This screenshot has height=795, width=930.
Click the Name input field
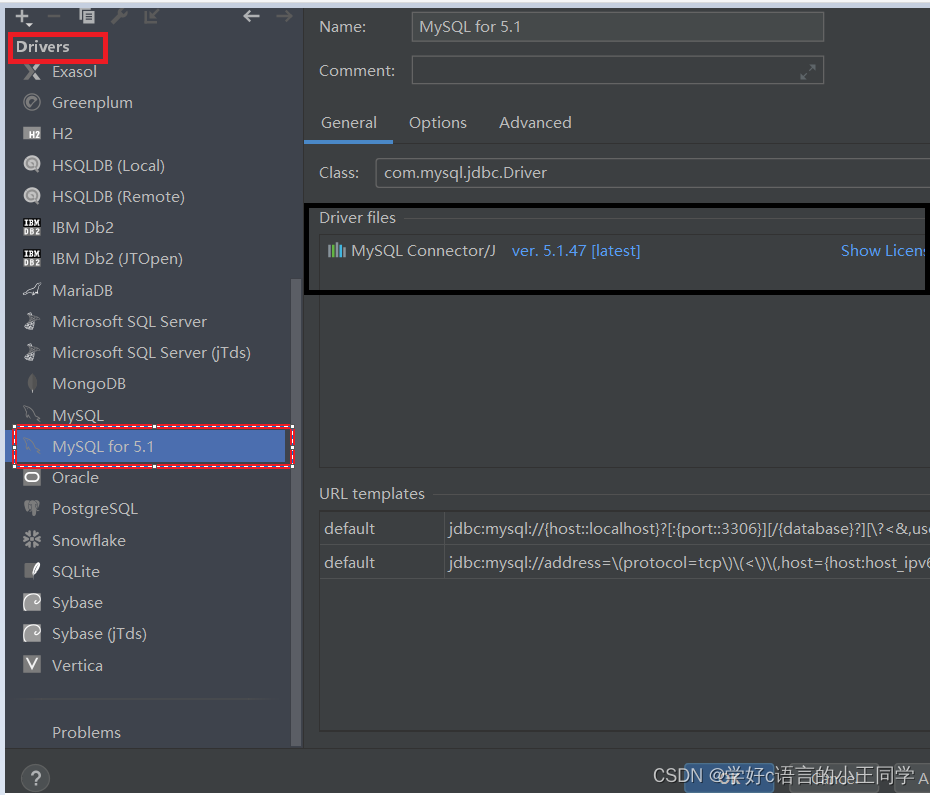point(617,27)
